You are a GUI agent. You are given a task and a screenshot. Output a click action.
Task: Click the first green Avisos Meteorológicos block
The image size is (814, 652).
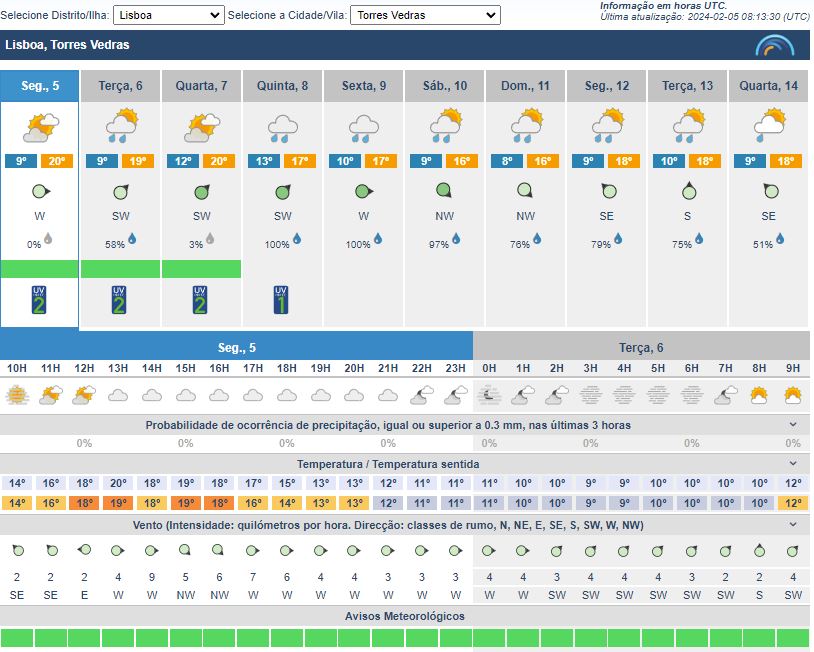coord(17,638)
